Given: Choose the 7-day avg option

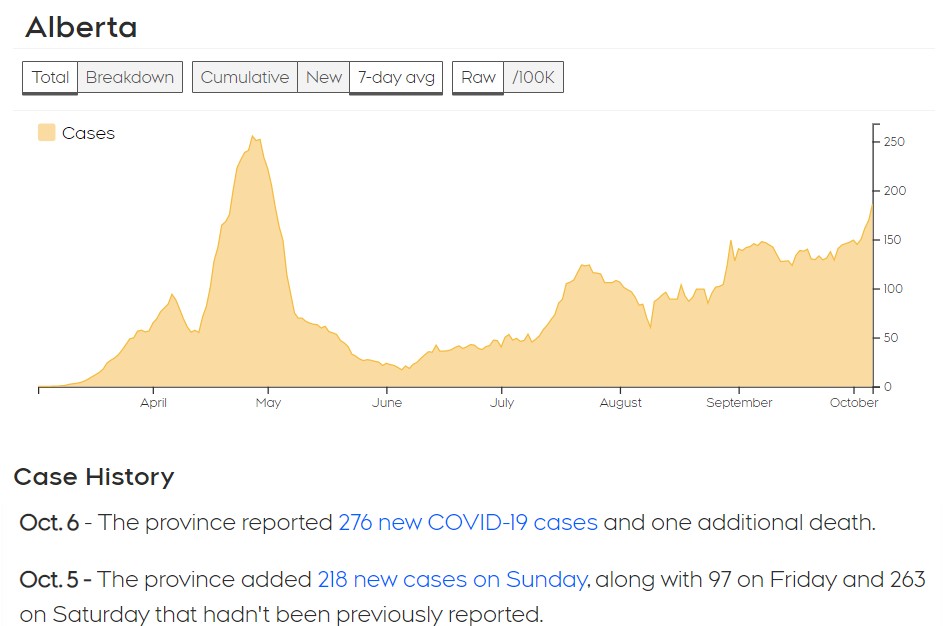Looking at the screenshot, I should coord(396,78).
